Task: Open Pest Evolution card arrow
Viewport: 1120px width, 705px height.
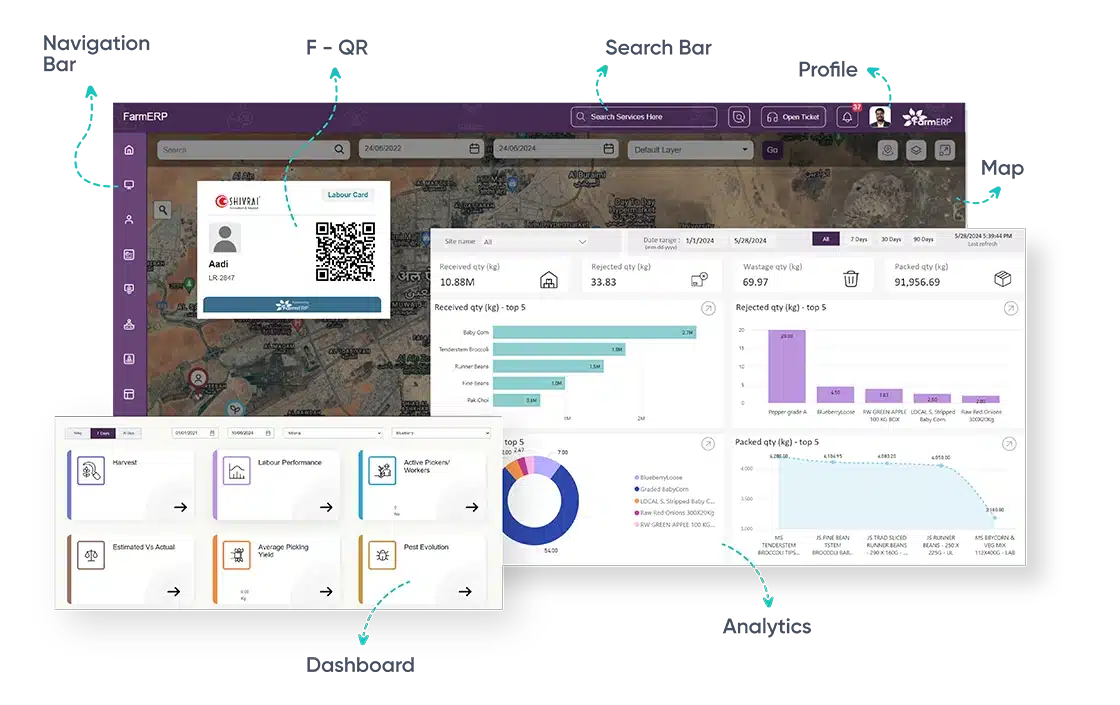Action: tap(465, 591)
